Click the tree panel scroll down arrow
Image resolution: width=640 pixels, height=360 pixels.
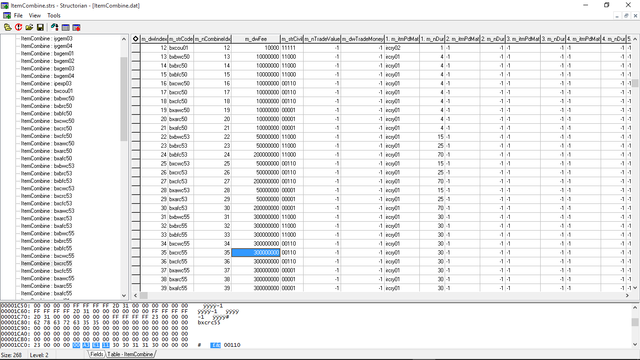[x=124, y=296]
